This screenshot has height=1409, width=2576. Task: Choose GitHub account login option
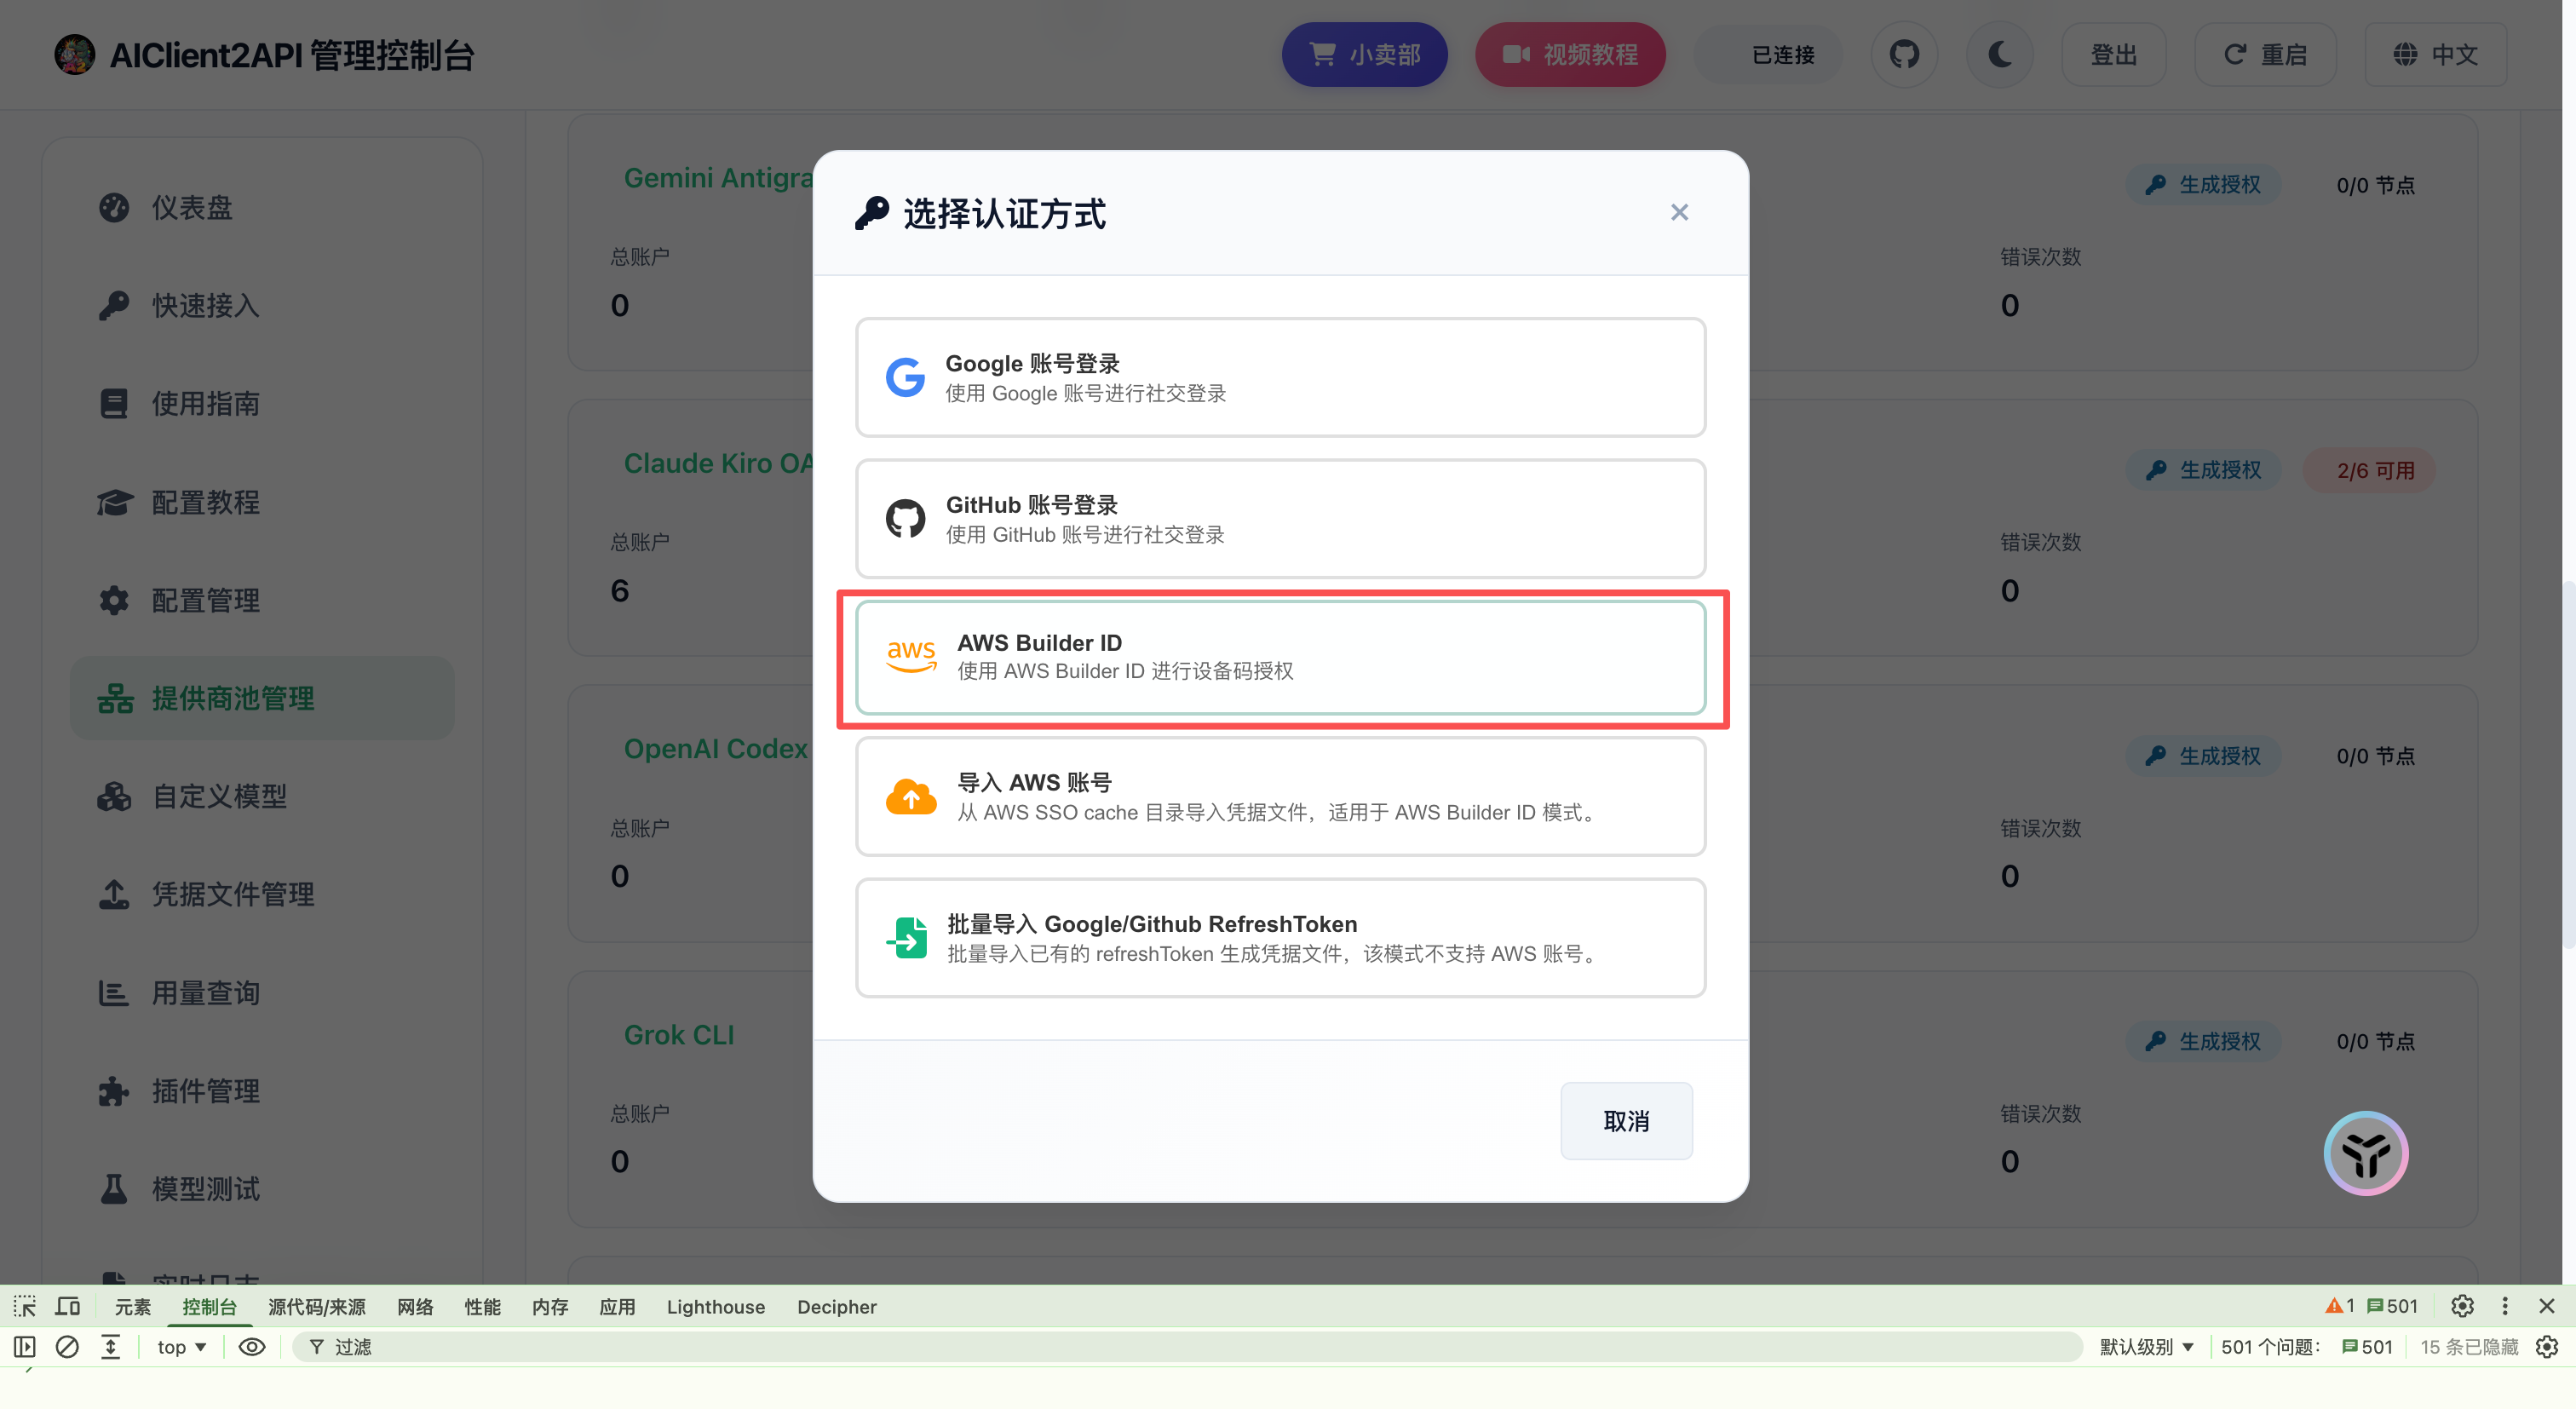(1280, 518)
